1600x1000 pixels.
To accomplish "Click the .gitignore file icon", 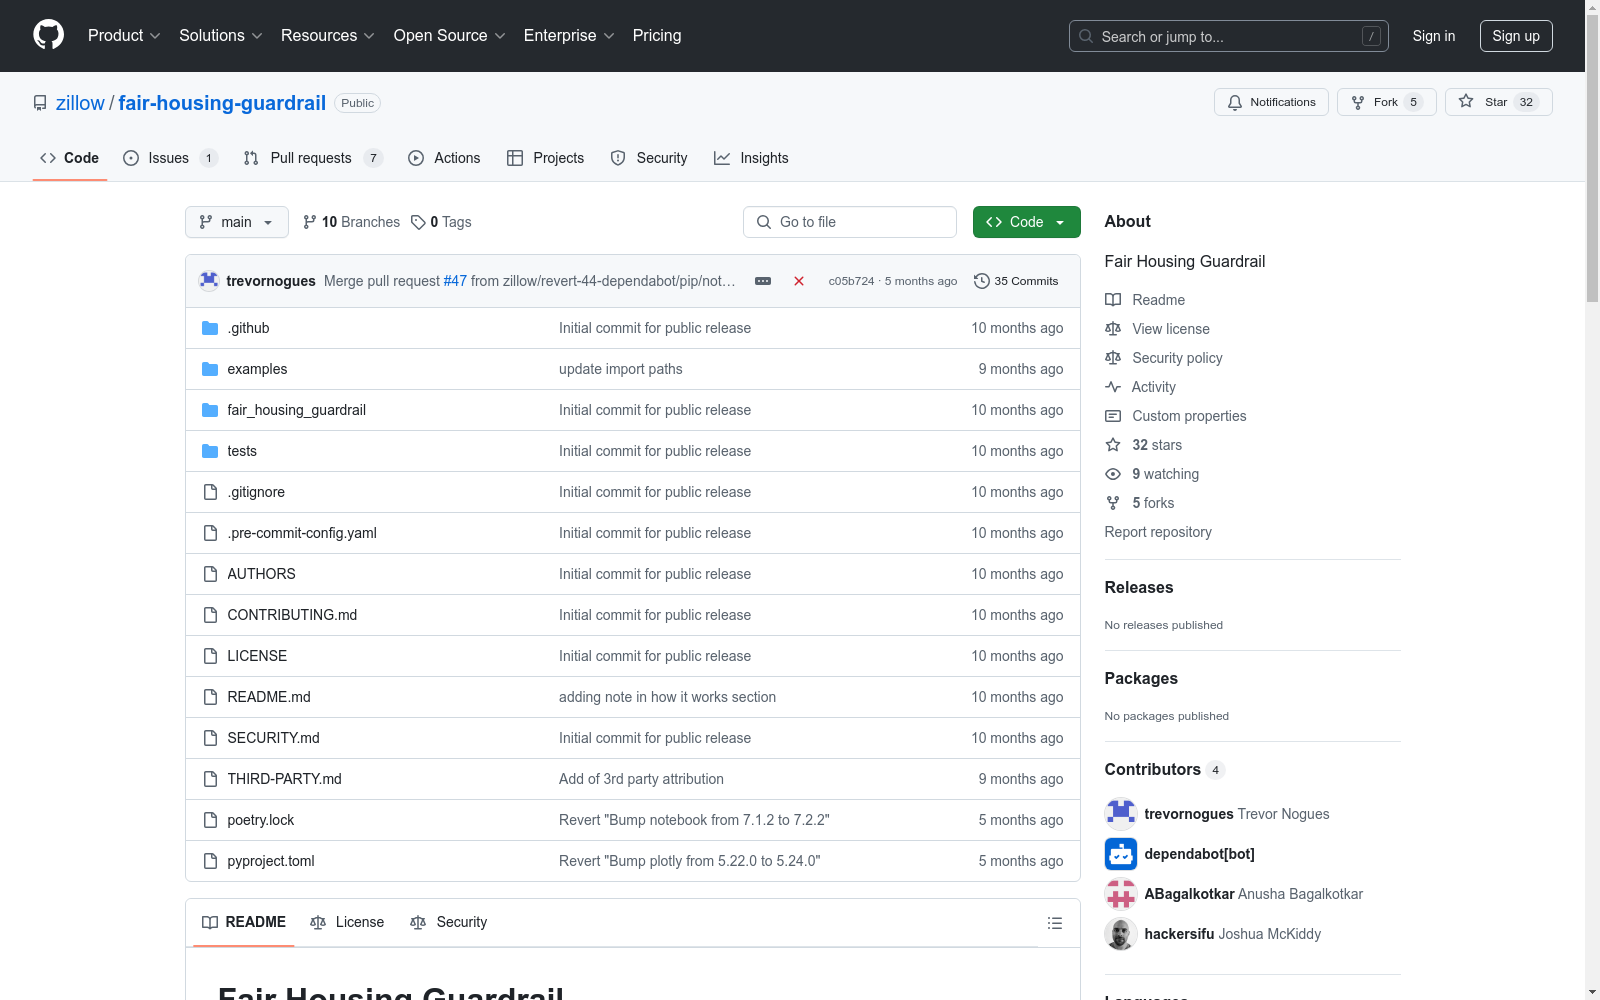I will [x=210, y=492].
